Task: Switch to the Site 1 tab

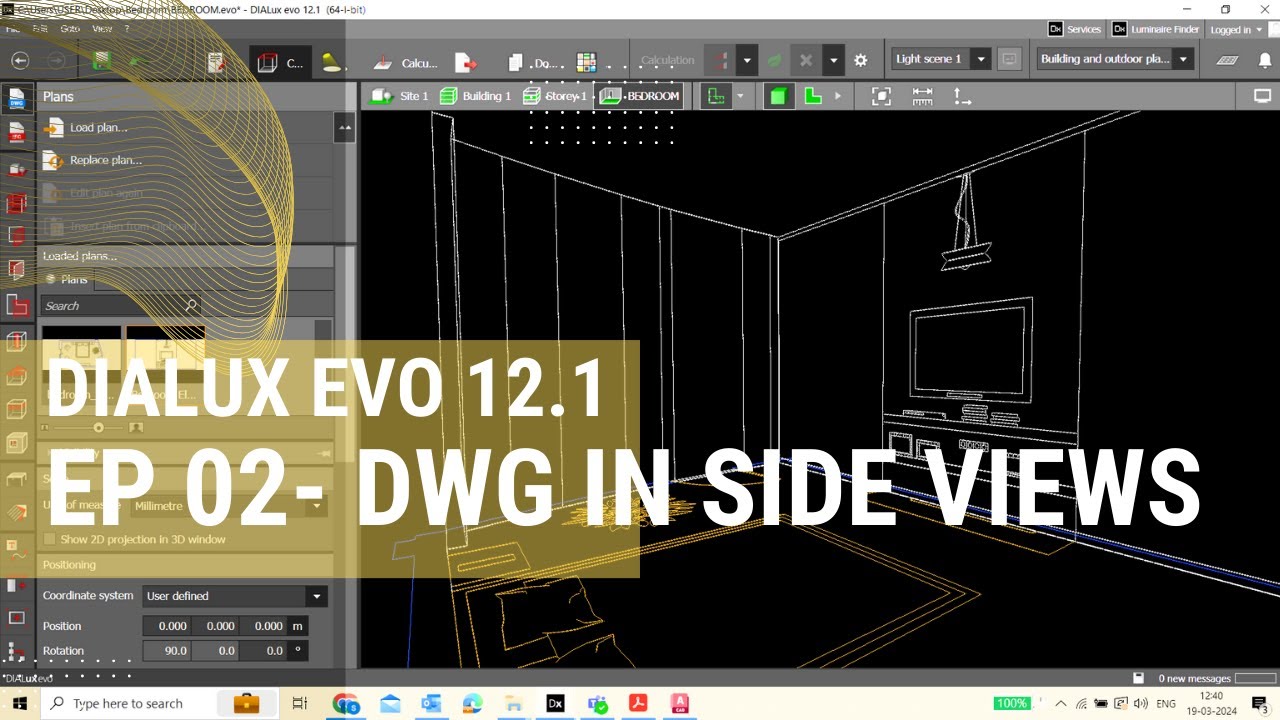Action: tap(400, 96)
